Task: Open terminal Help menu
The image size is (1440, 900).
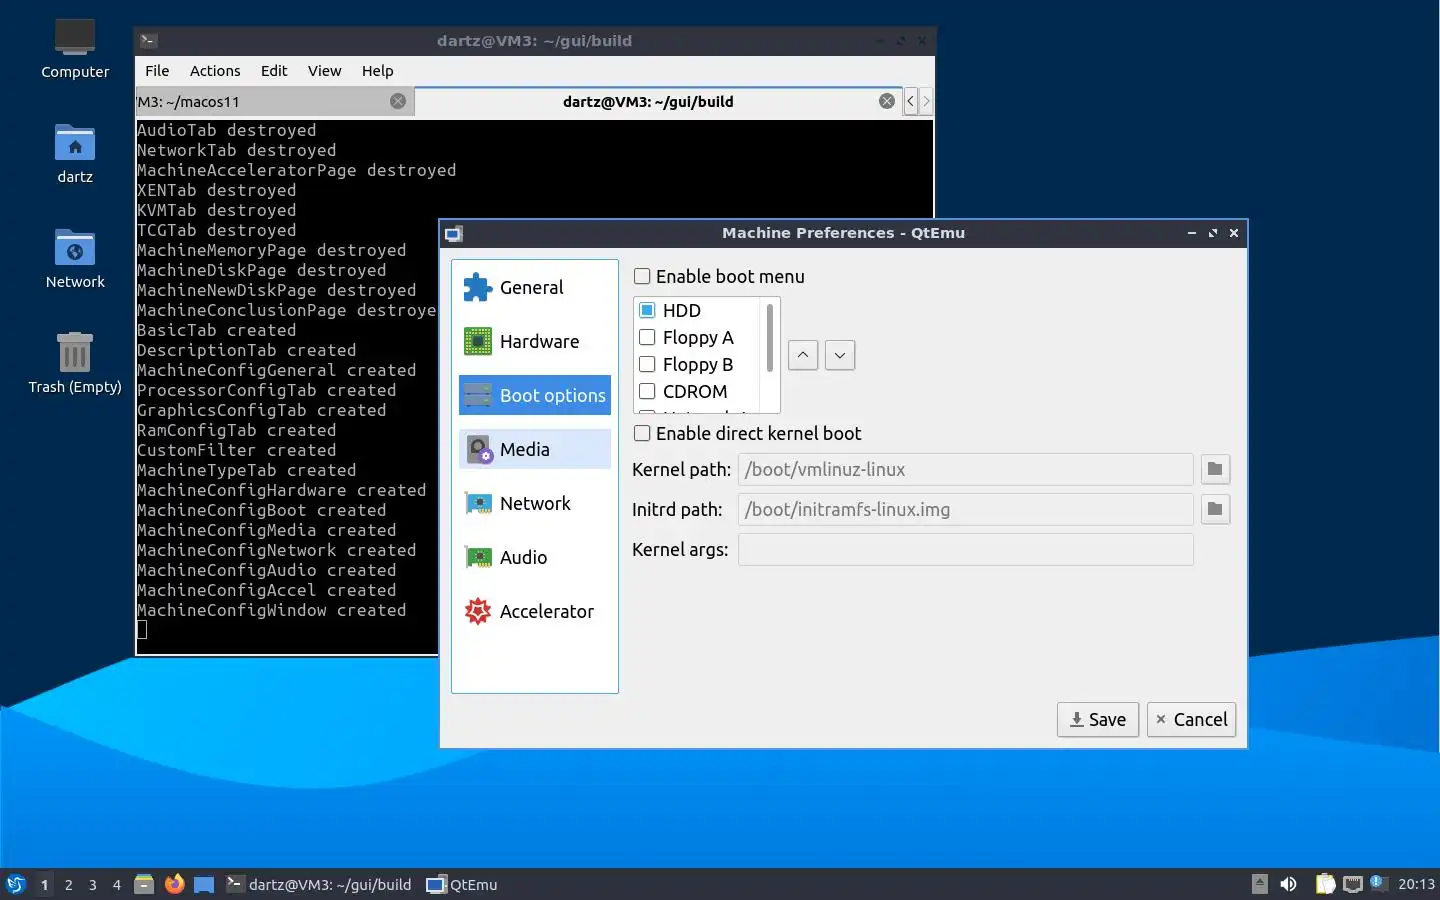Action: coord(378,71)
